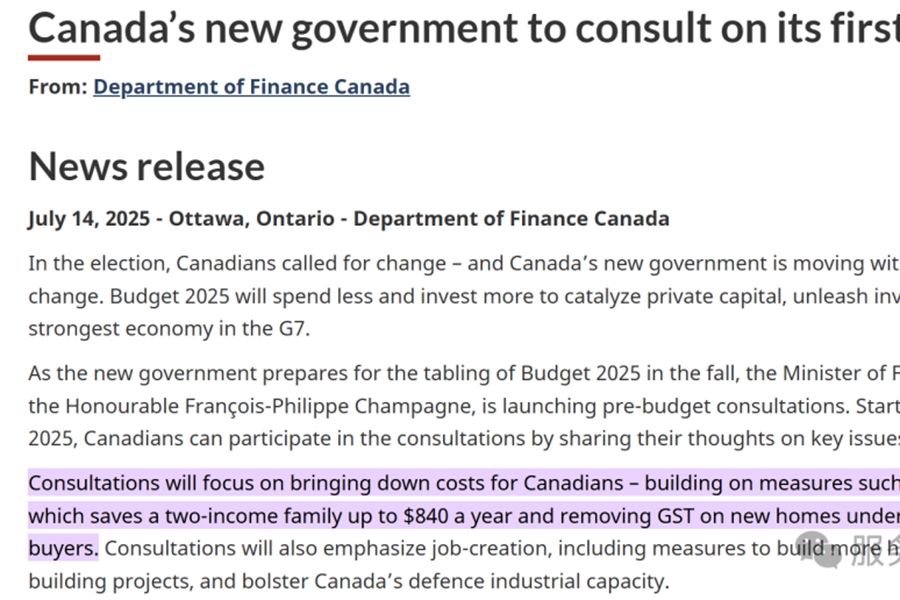Image resolution: width=900 pixels, height=600 pixels.
Task: Click the name François-Philippe Champagne
Action: (331, 406)
